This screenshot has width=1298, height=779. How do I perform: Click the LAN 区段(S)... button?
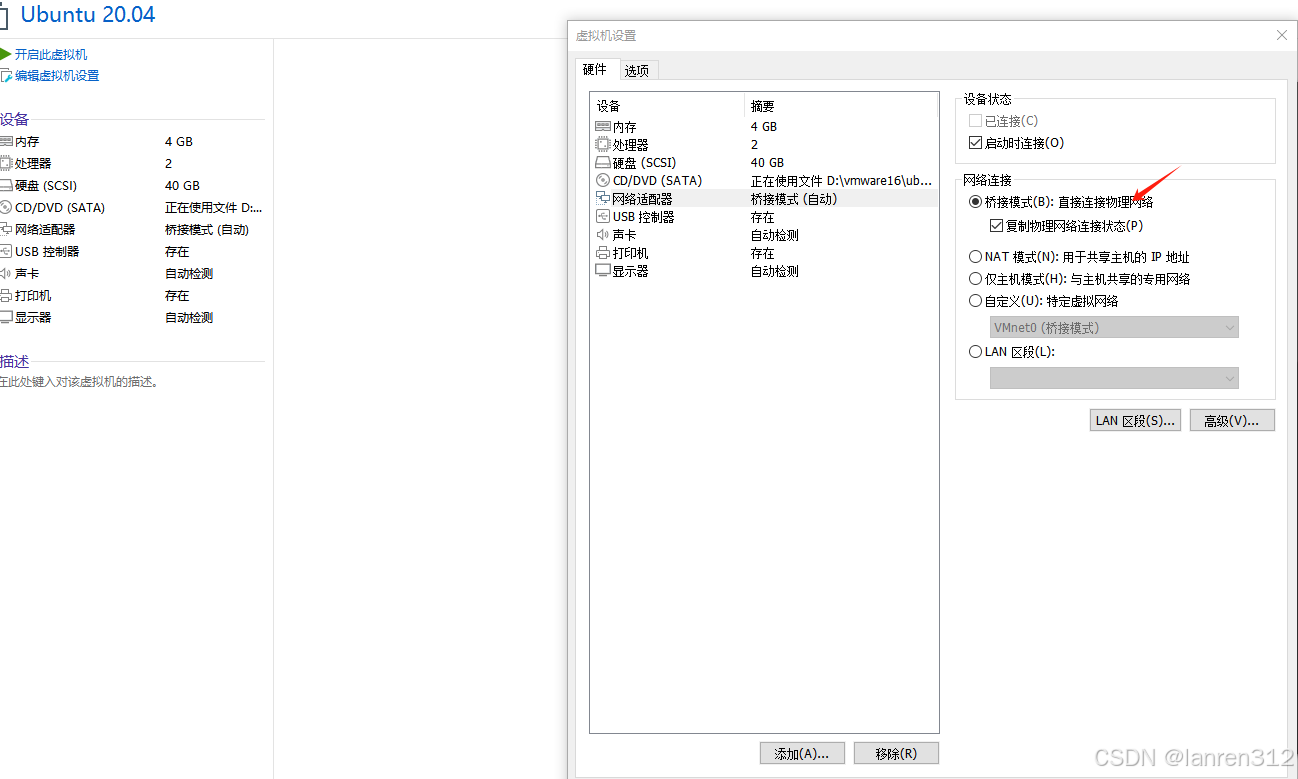click(1135, 421)
